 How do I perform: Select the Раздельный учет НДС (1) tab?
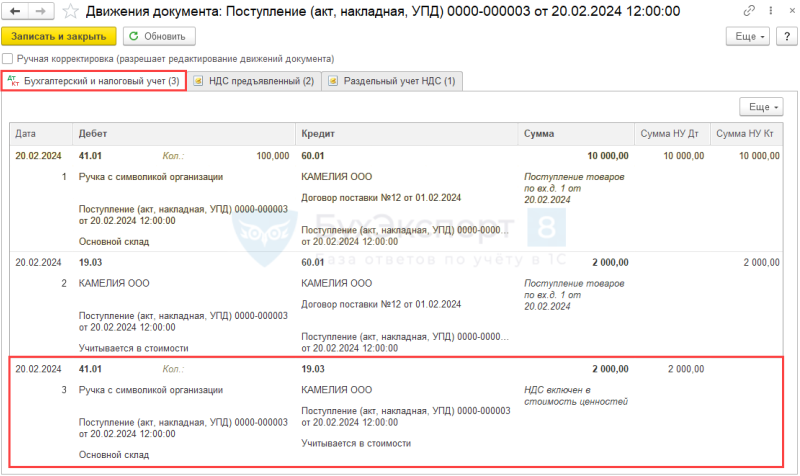point(392,81)
